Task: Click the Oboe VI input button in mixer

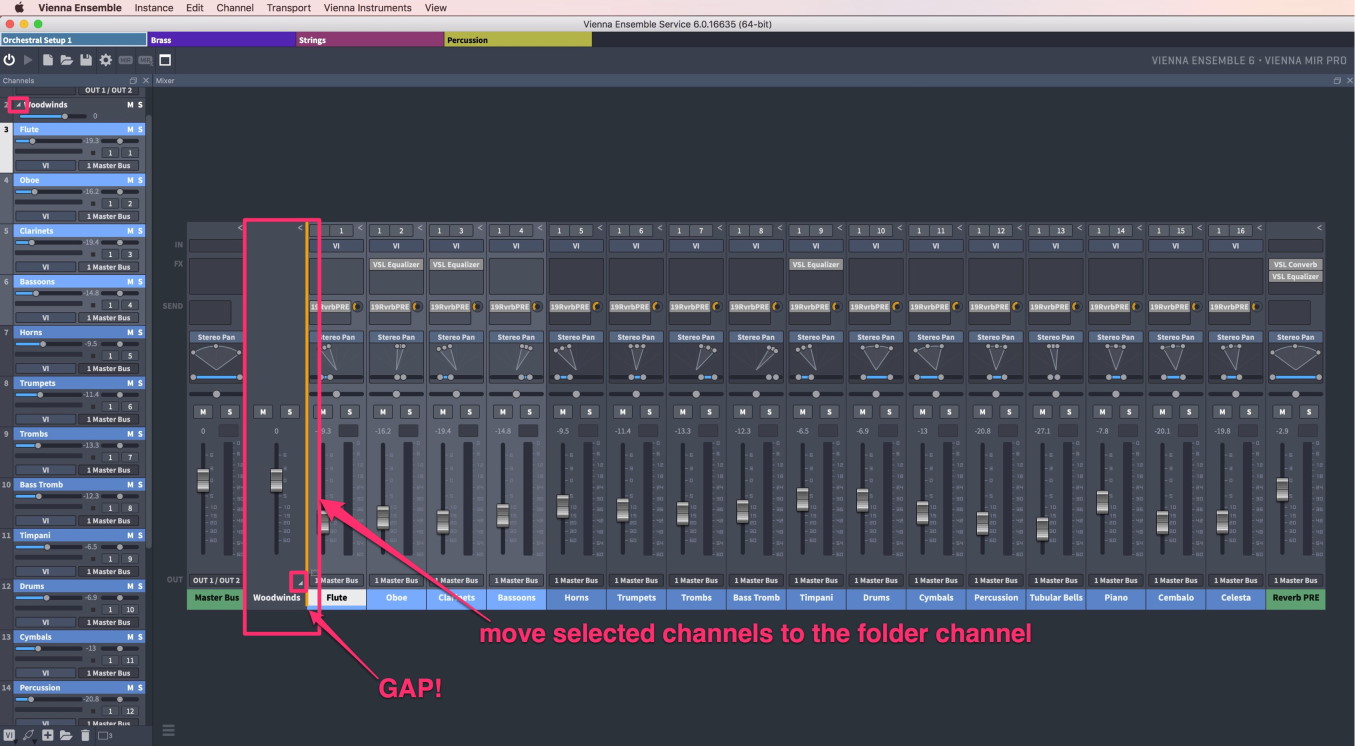Action: (396, 245)
